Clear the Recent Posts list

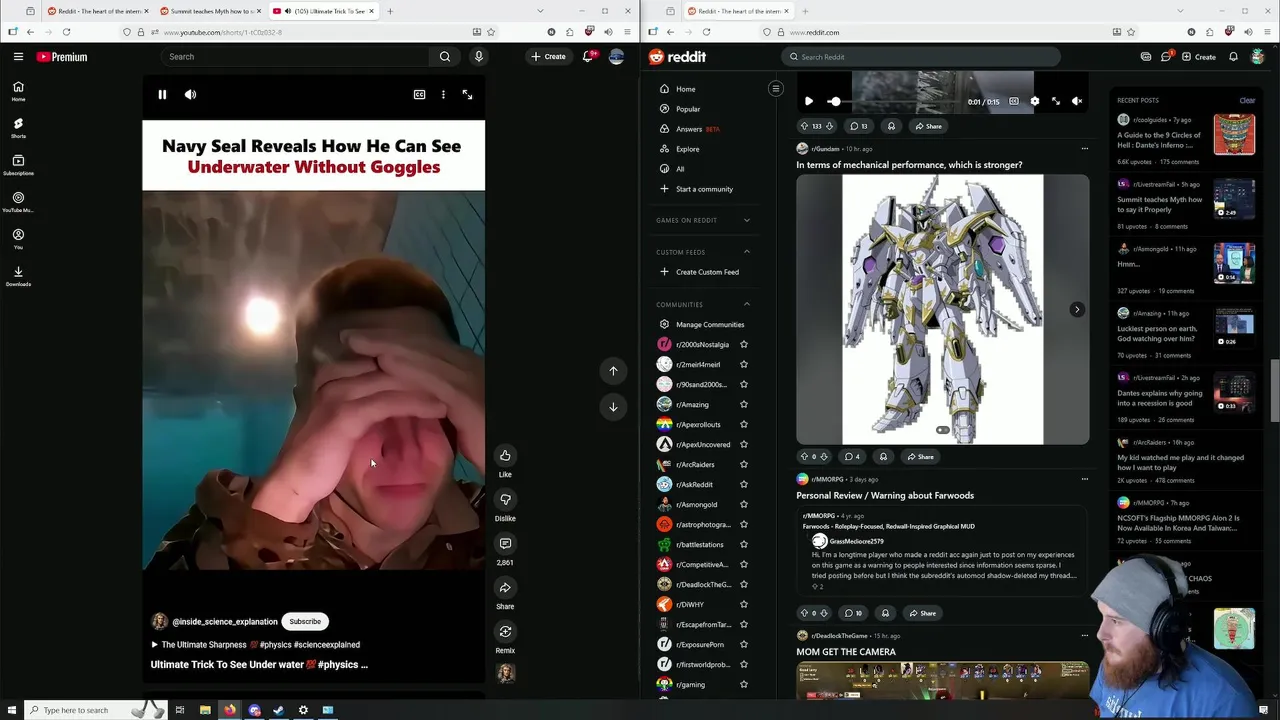click(x=1247, y=100)
